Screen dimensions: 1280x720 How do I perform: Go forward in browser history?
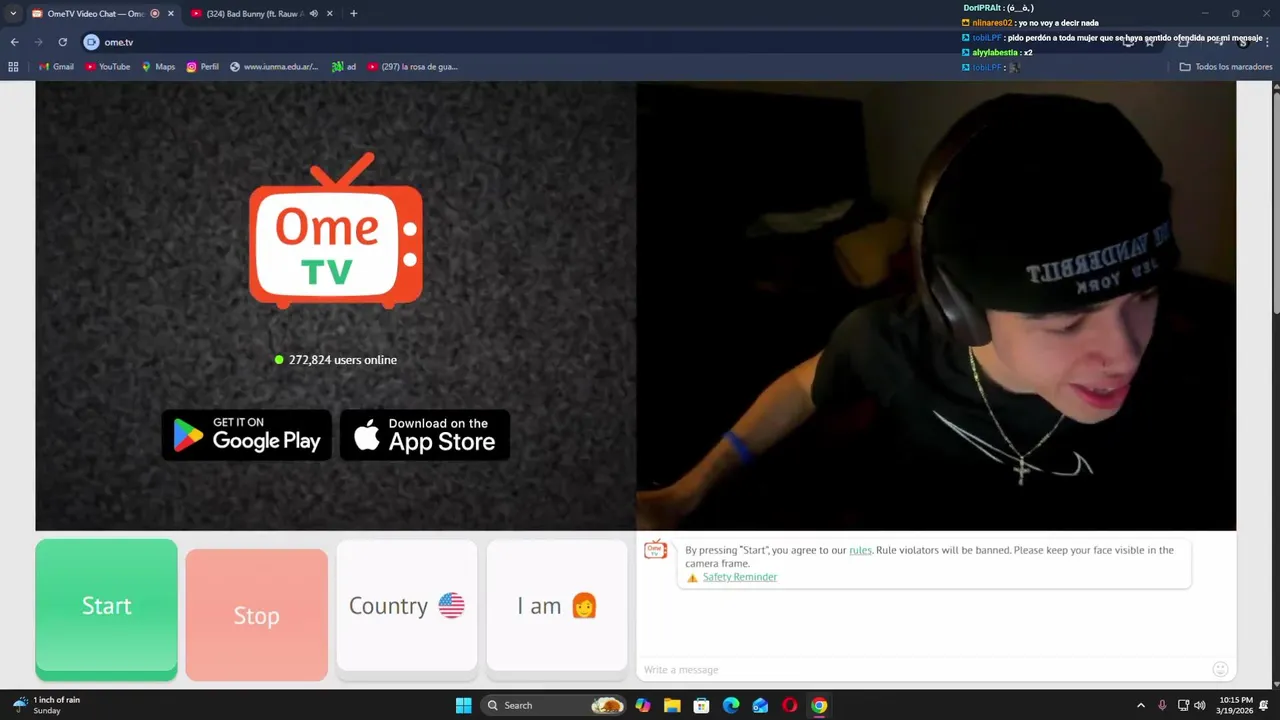(x=38, y=42)
